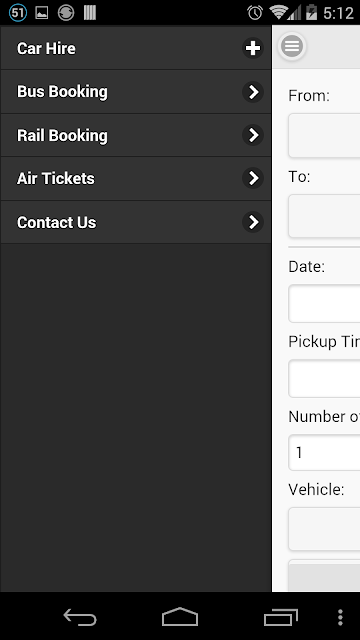Tap the Bus Booking chevron arrow
Screen dimensions: 360x640
(253, 92)
